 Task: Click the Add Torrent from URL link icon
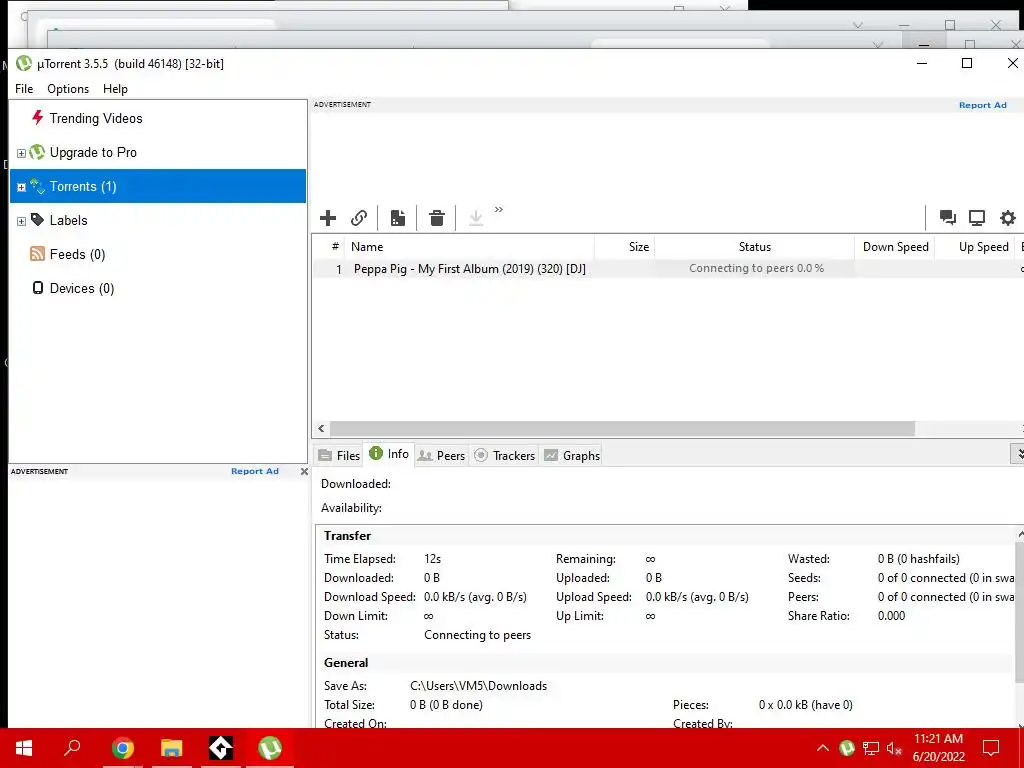(359, 217)
